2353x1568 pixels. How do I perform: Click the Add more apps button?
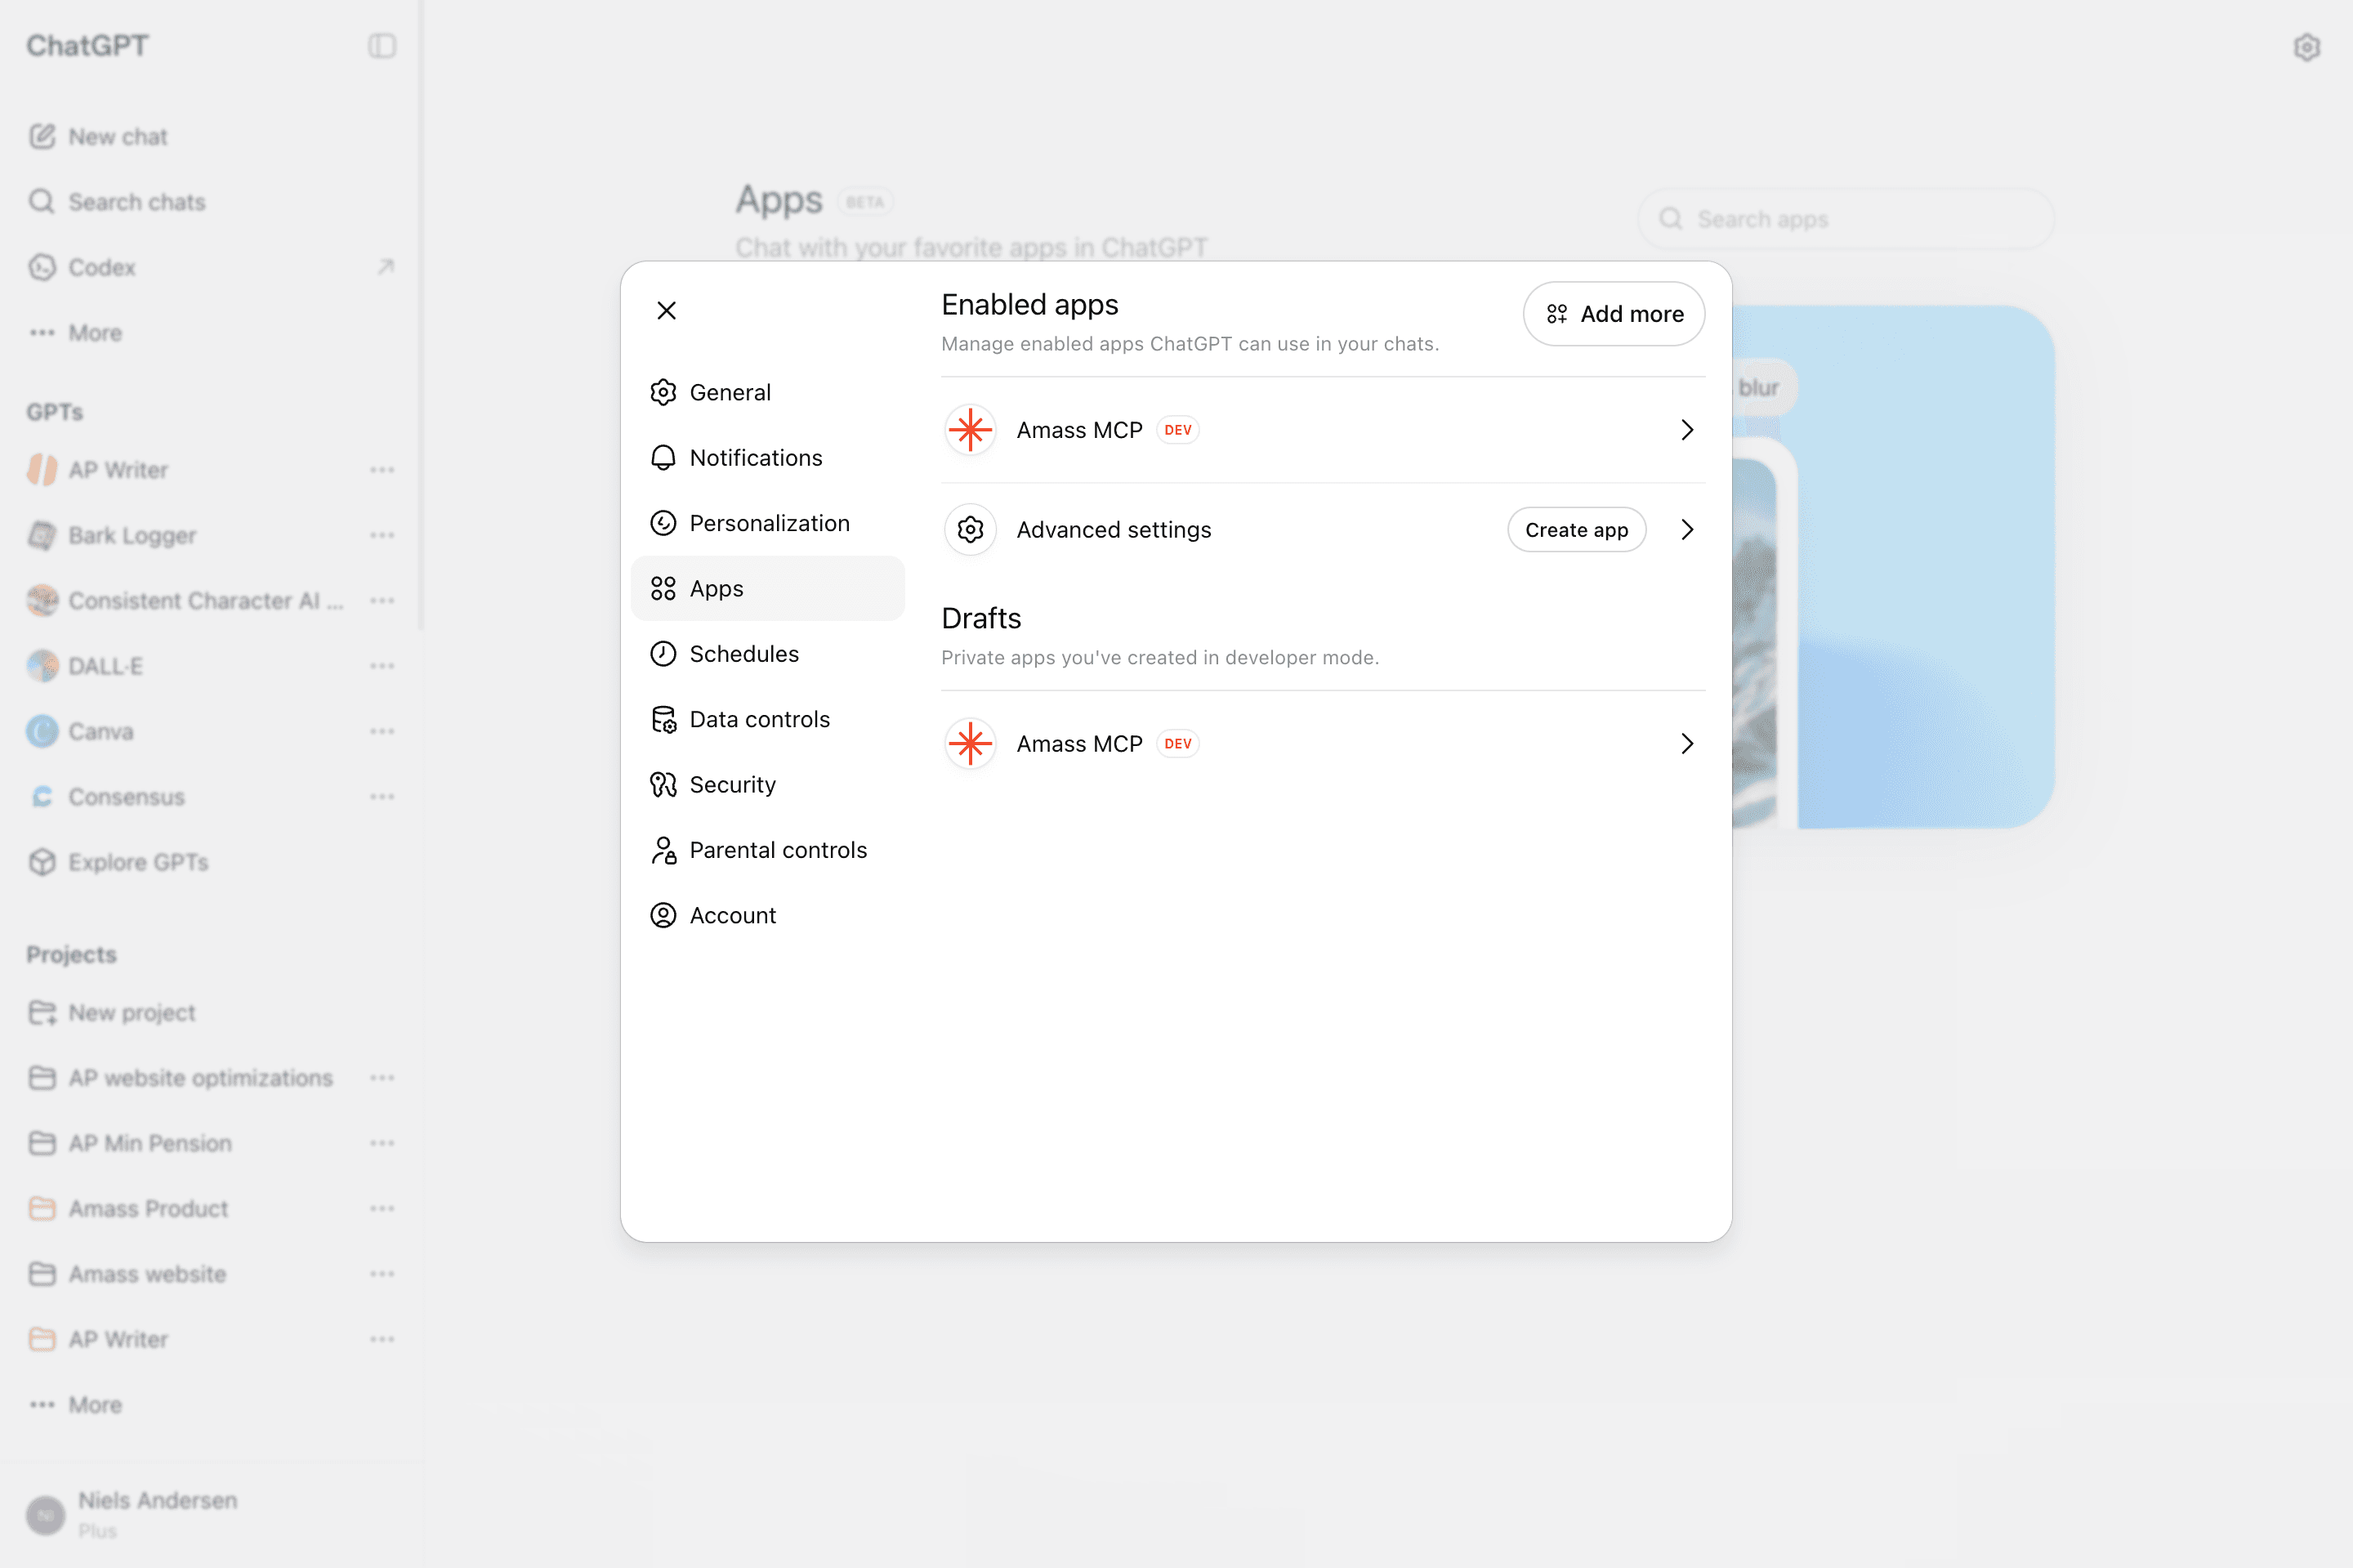tap(1613, 314)
